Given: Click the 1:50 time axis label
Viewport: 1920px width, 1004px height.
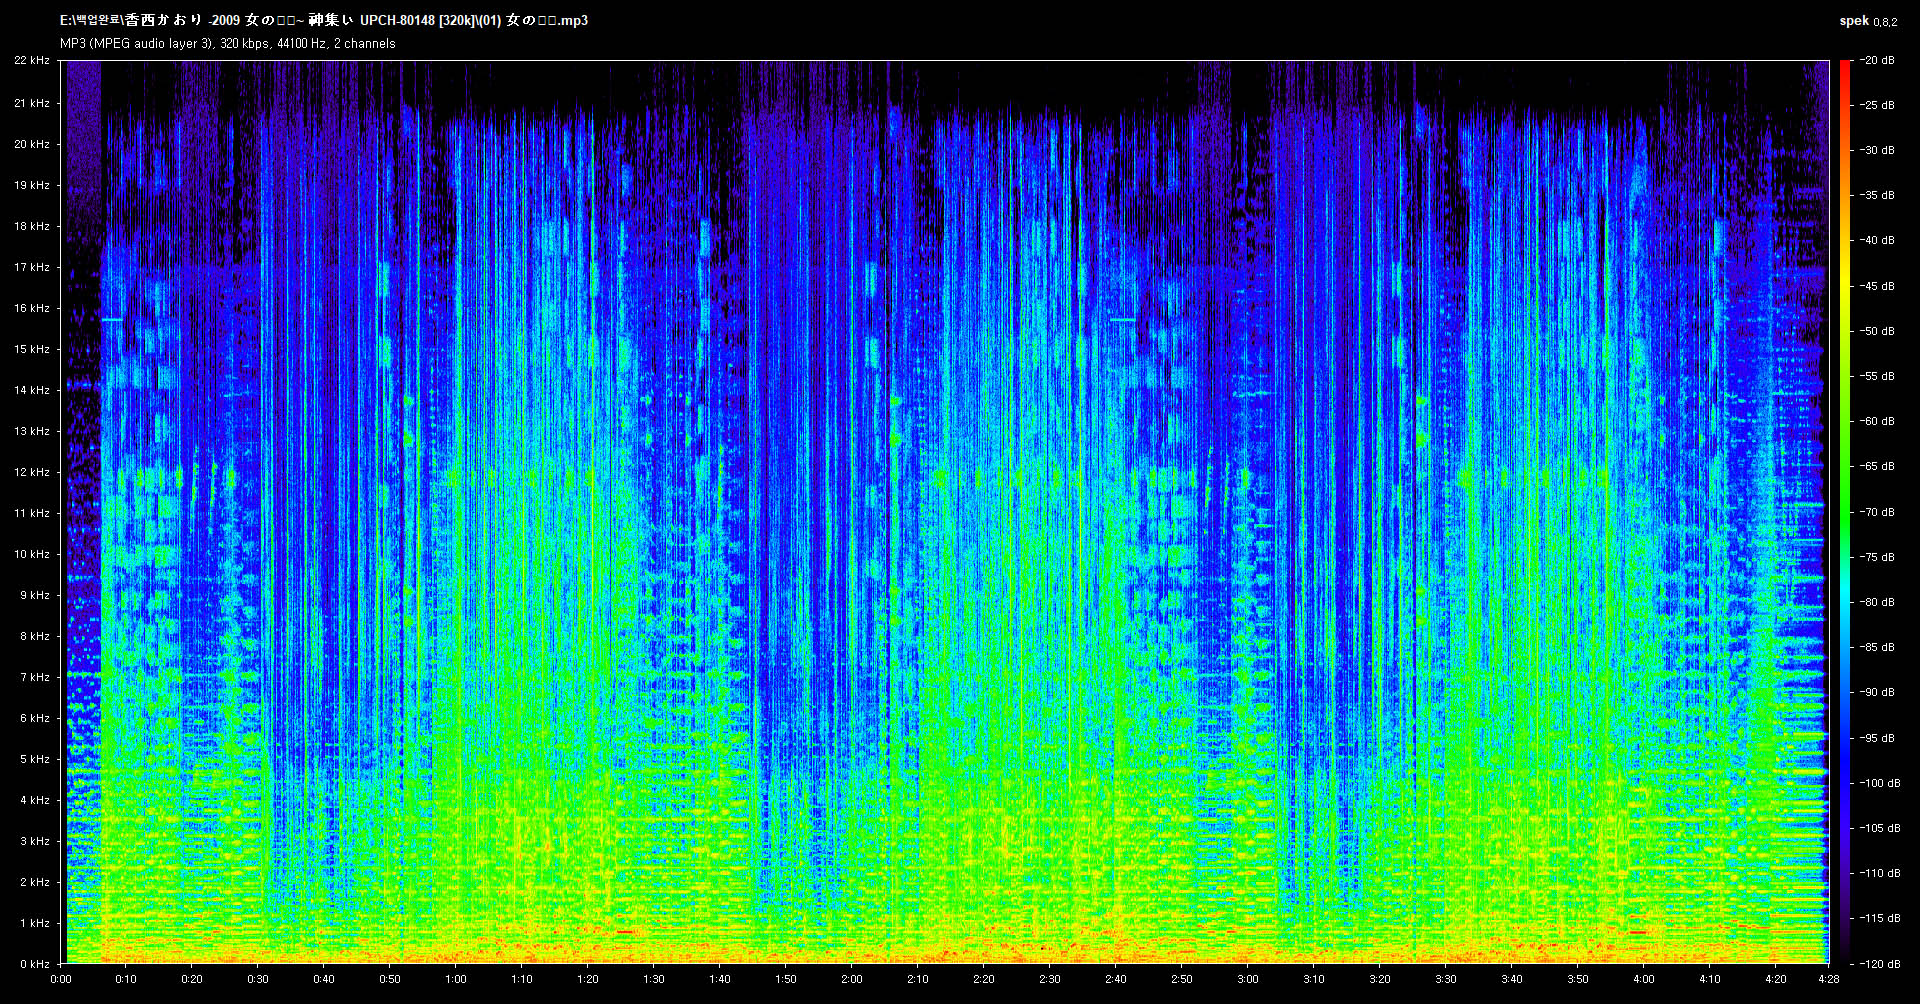Looking at the screenshot, I should click(x=786, y=979).
